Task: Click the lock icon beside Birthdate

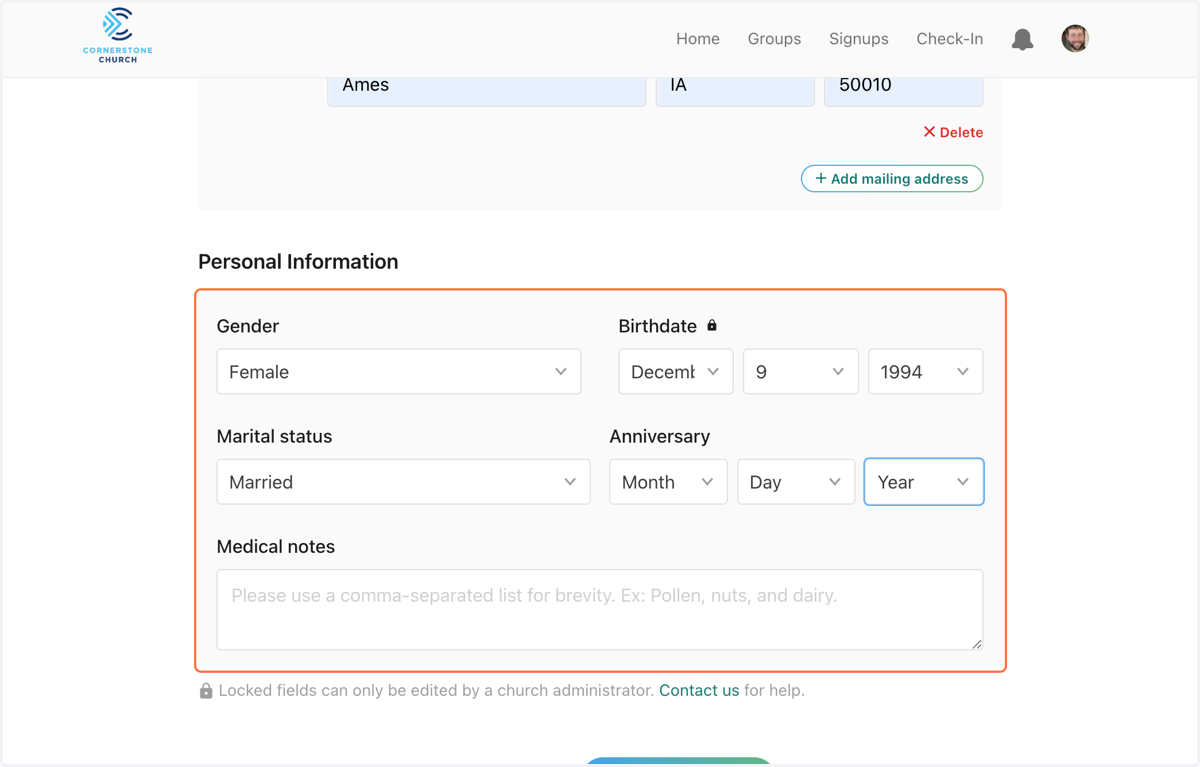Action: tap(712, 326)
